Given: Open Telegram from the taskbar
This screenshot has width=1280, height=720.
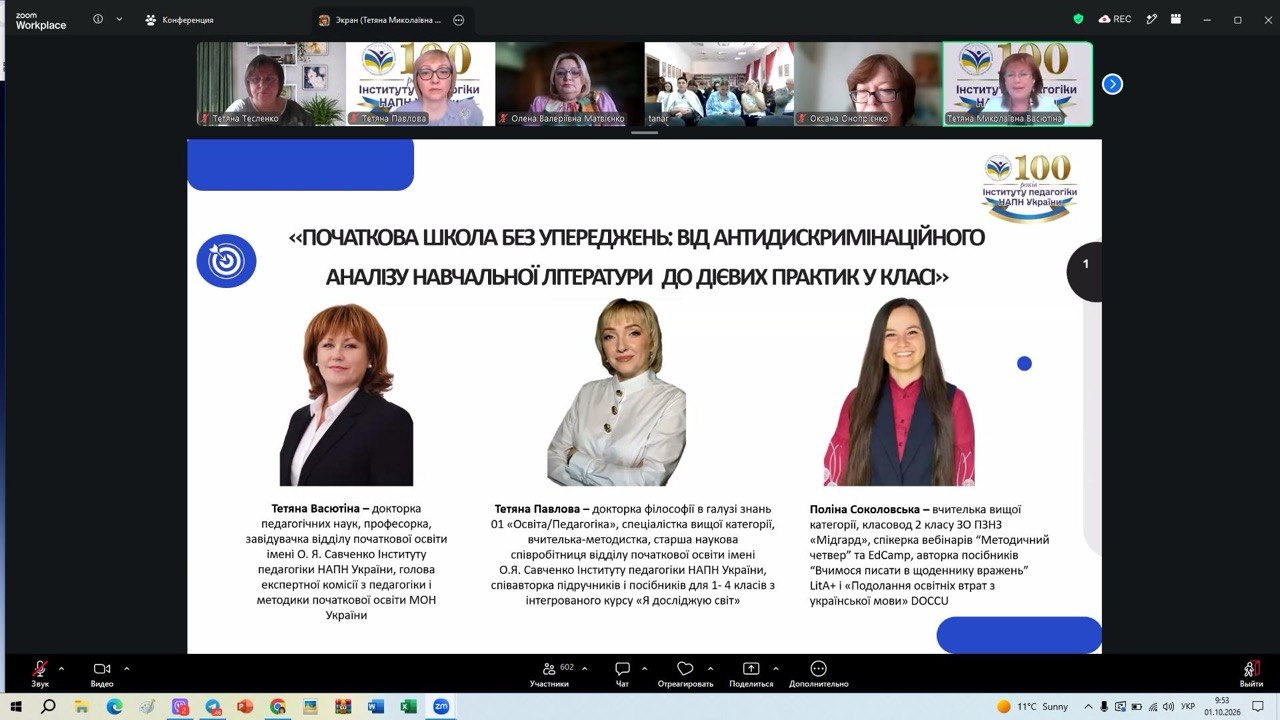Looking at the screenshot, I should 213,706.
